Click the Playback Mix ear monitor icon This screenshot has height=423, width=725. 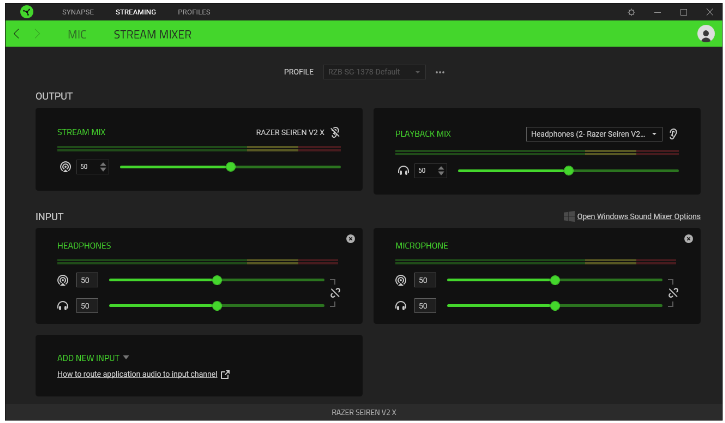point(674,134)
